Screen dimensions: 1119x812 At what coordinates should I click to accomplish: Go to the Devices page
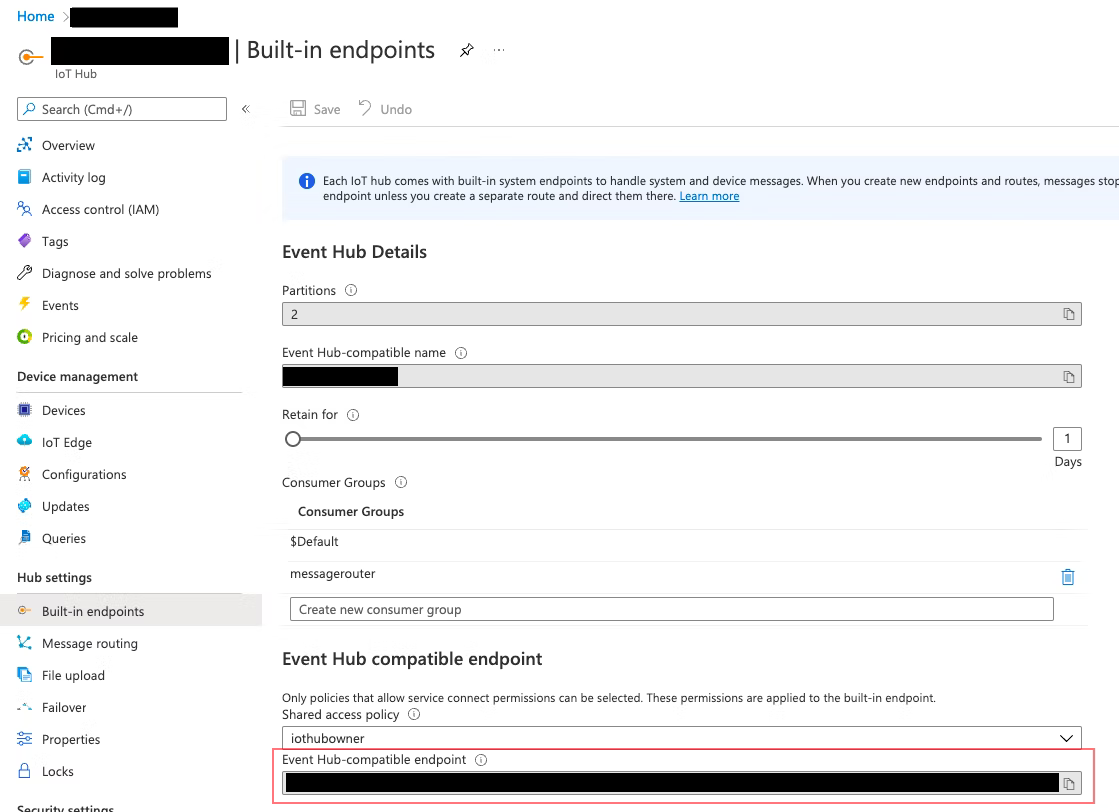pos(64,410)
